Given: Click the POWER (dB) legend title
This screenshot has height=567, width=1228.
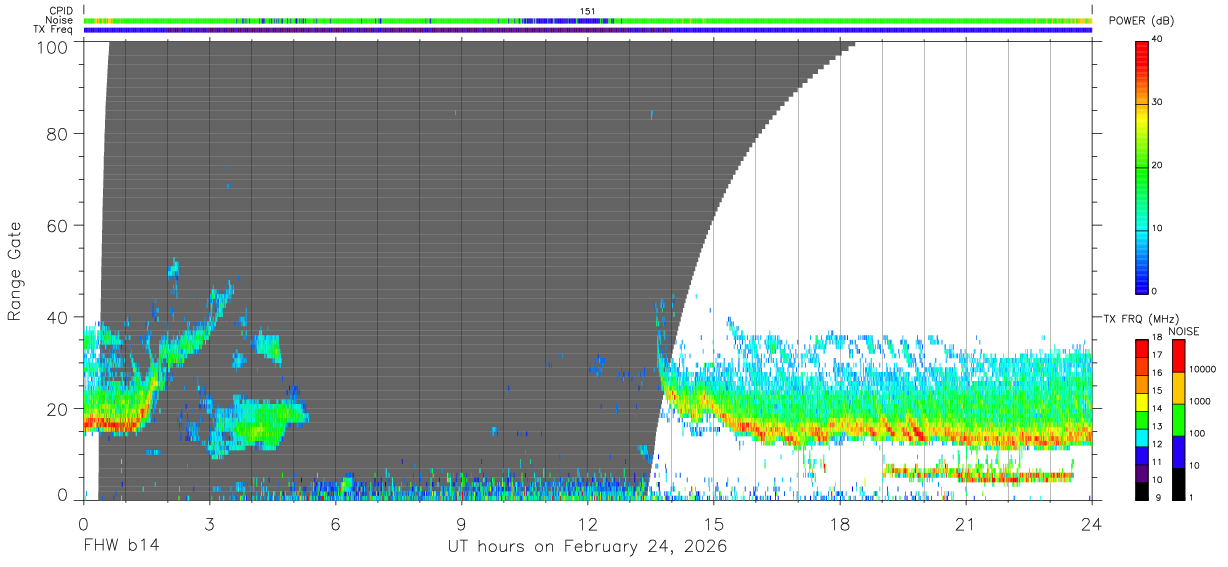Looking at the screenshot, I should tap(1142, 21).
